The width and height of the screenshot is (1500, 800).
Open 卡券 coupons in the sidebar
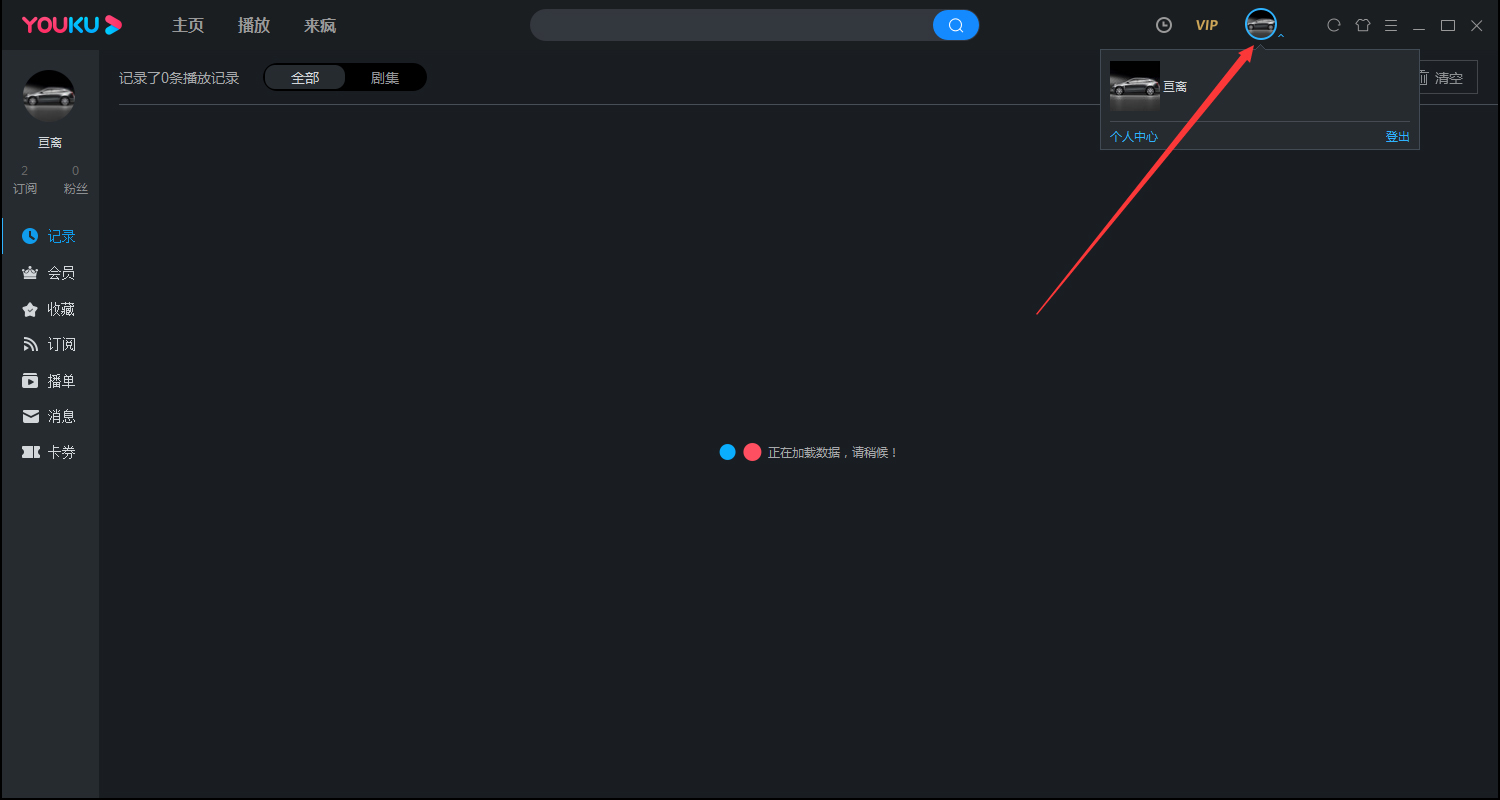pyautogui.click(x=50, y=452)
